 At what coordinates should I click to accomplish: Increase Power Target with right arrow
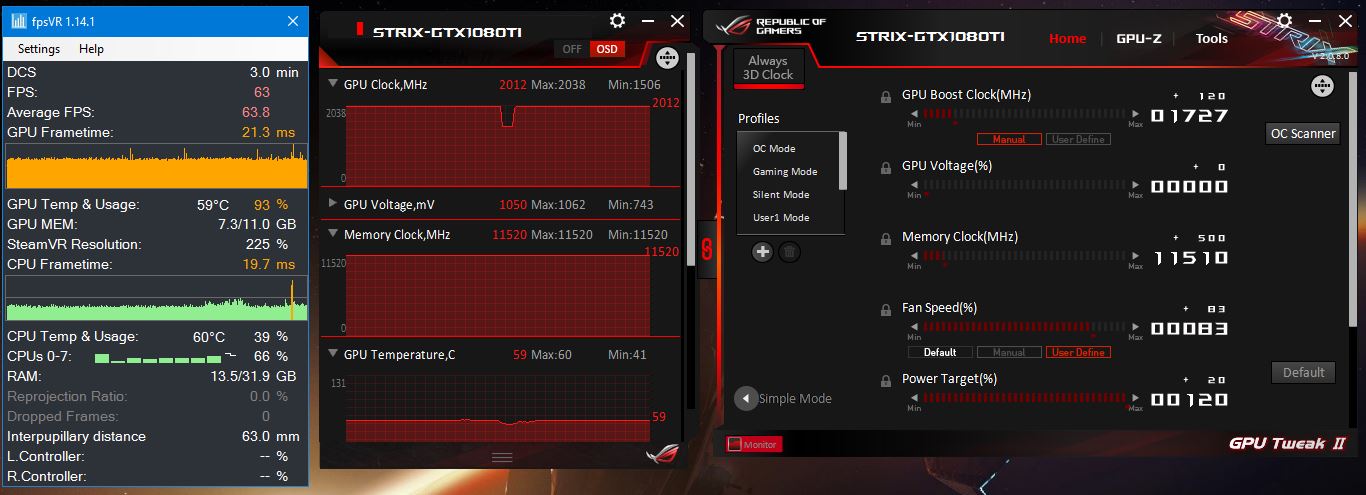1135,398
